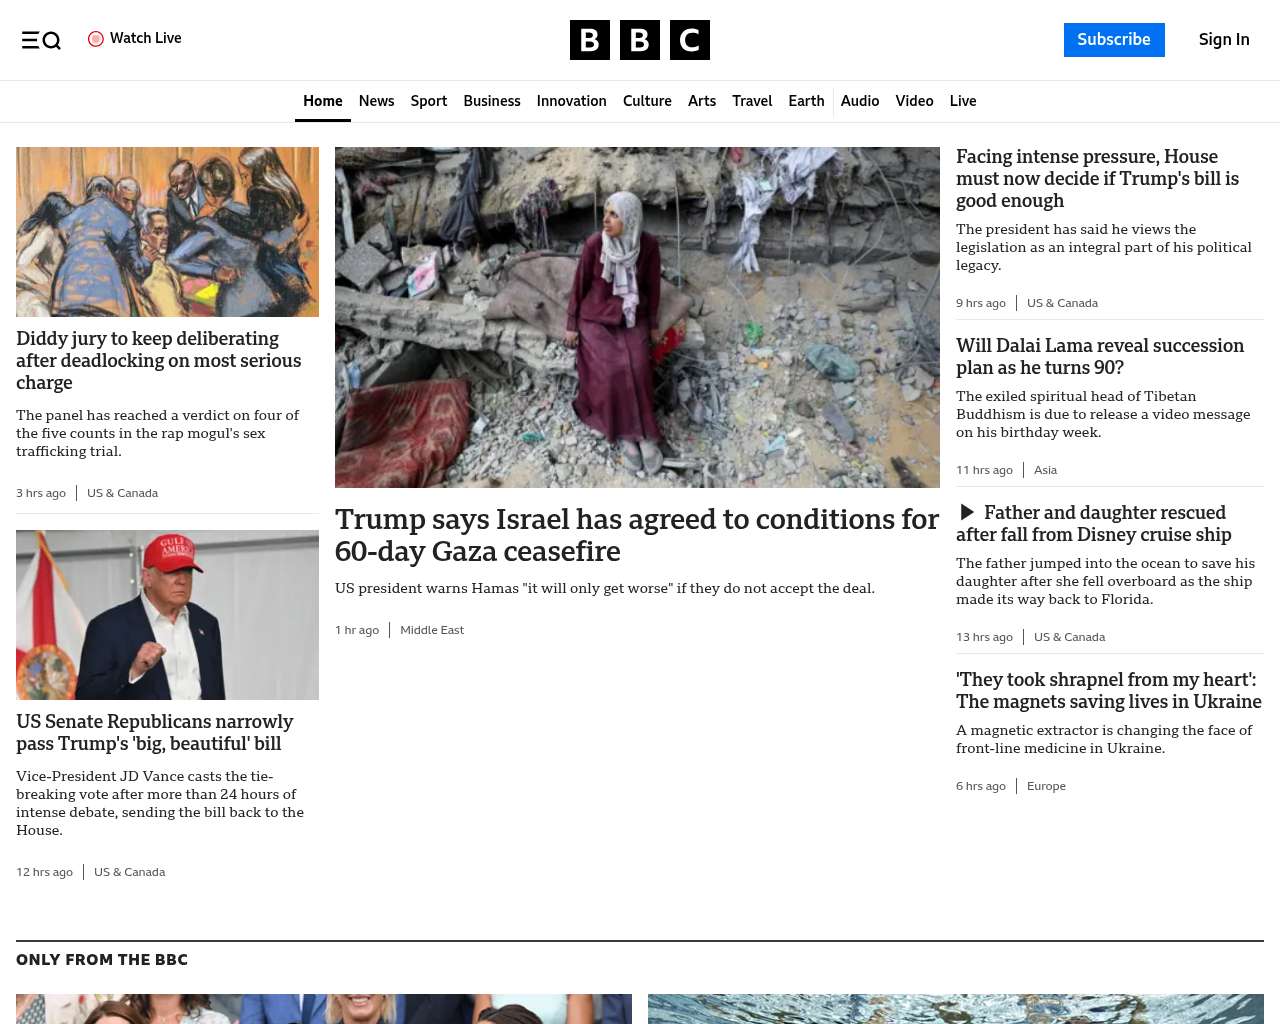
Task: Read the Gaza ceasefire headline article
Action: click(637, 535)
